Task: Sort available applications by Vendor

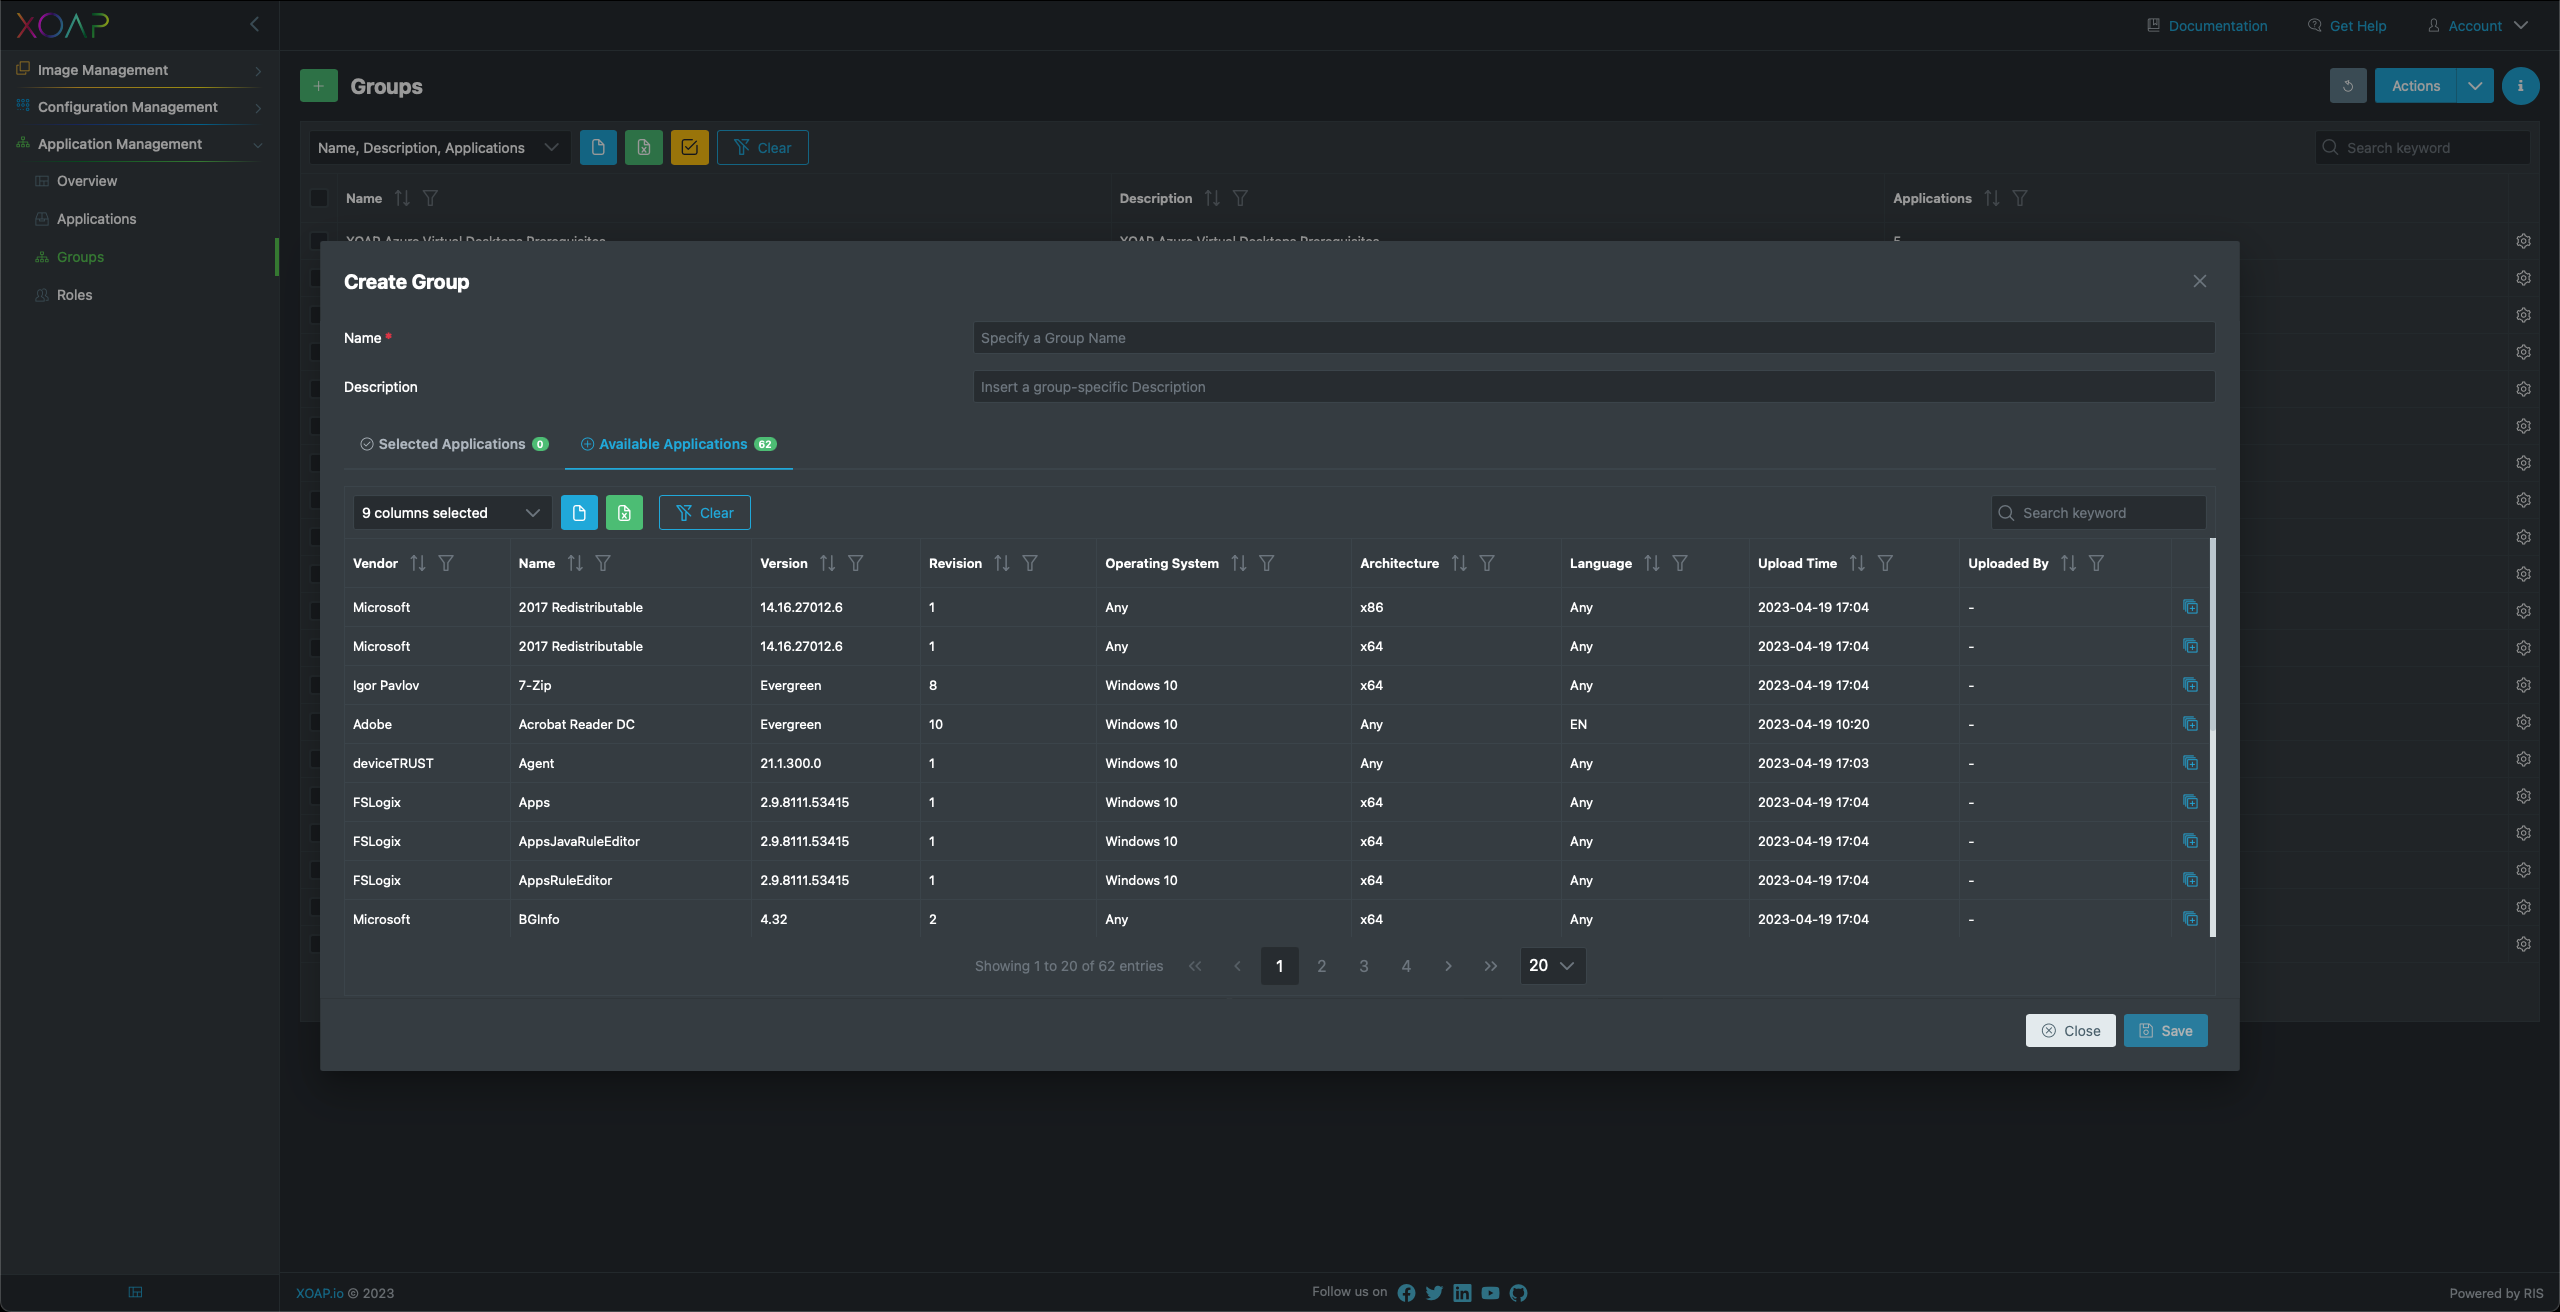Action: [418, 563]
